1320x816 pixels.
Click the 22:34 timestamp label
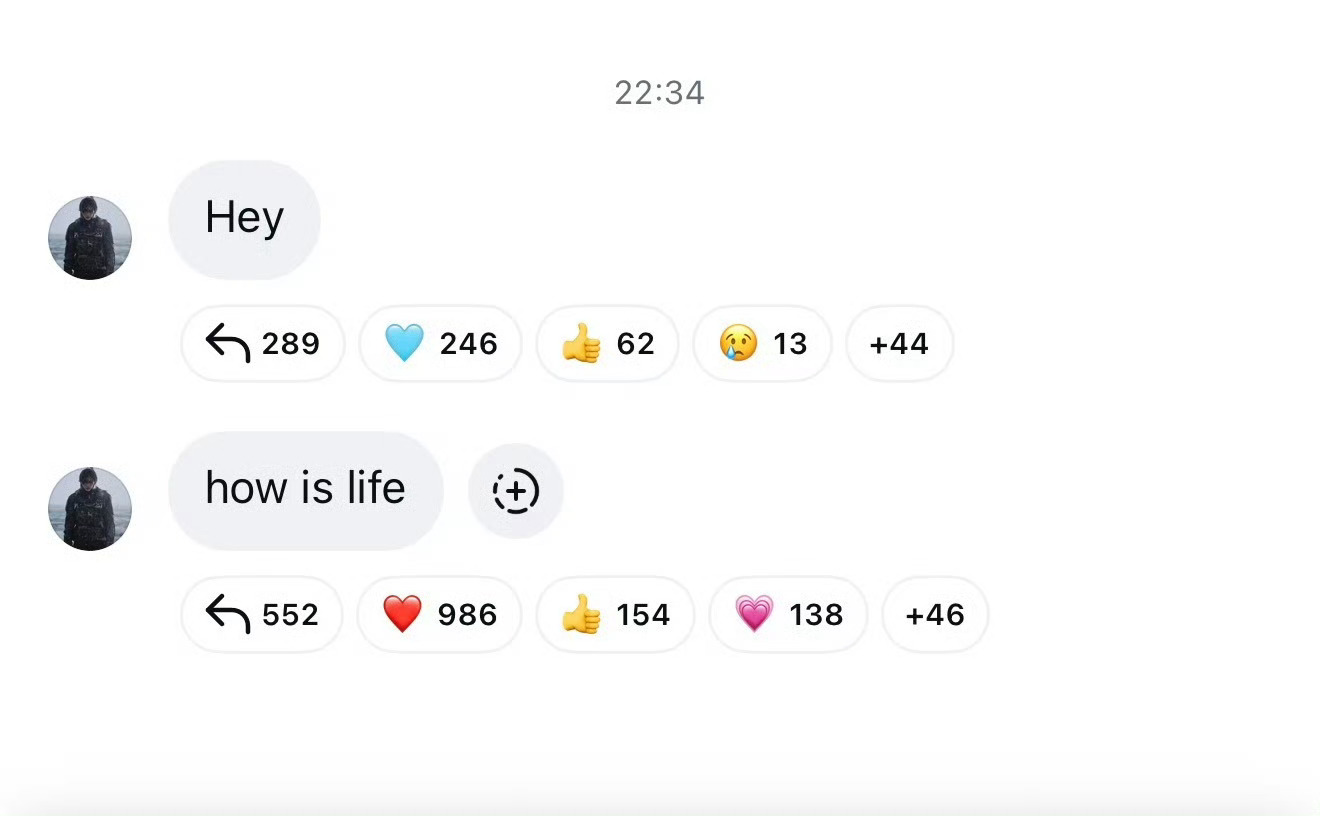[660, 93]
